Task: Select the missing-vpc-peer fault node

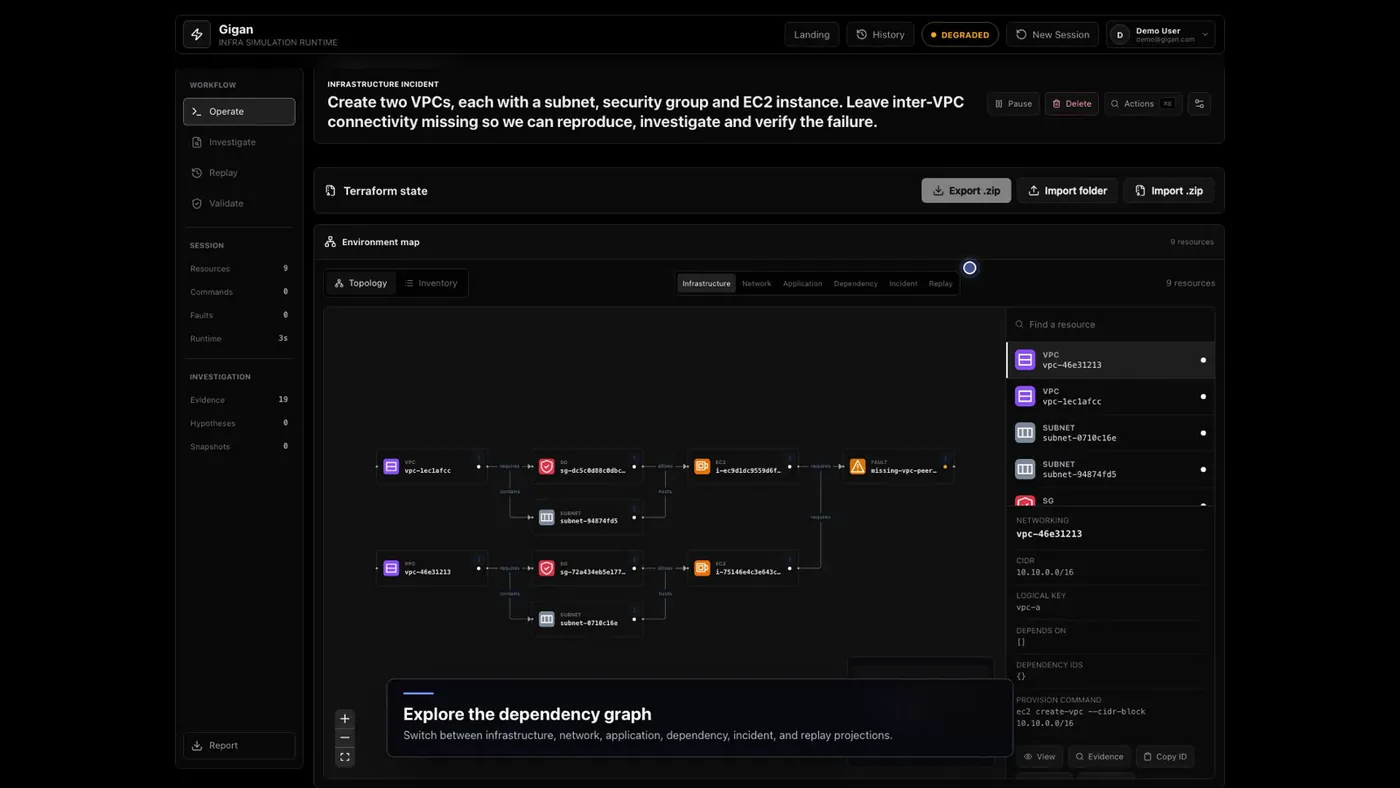Action: pos(898,466)
